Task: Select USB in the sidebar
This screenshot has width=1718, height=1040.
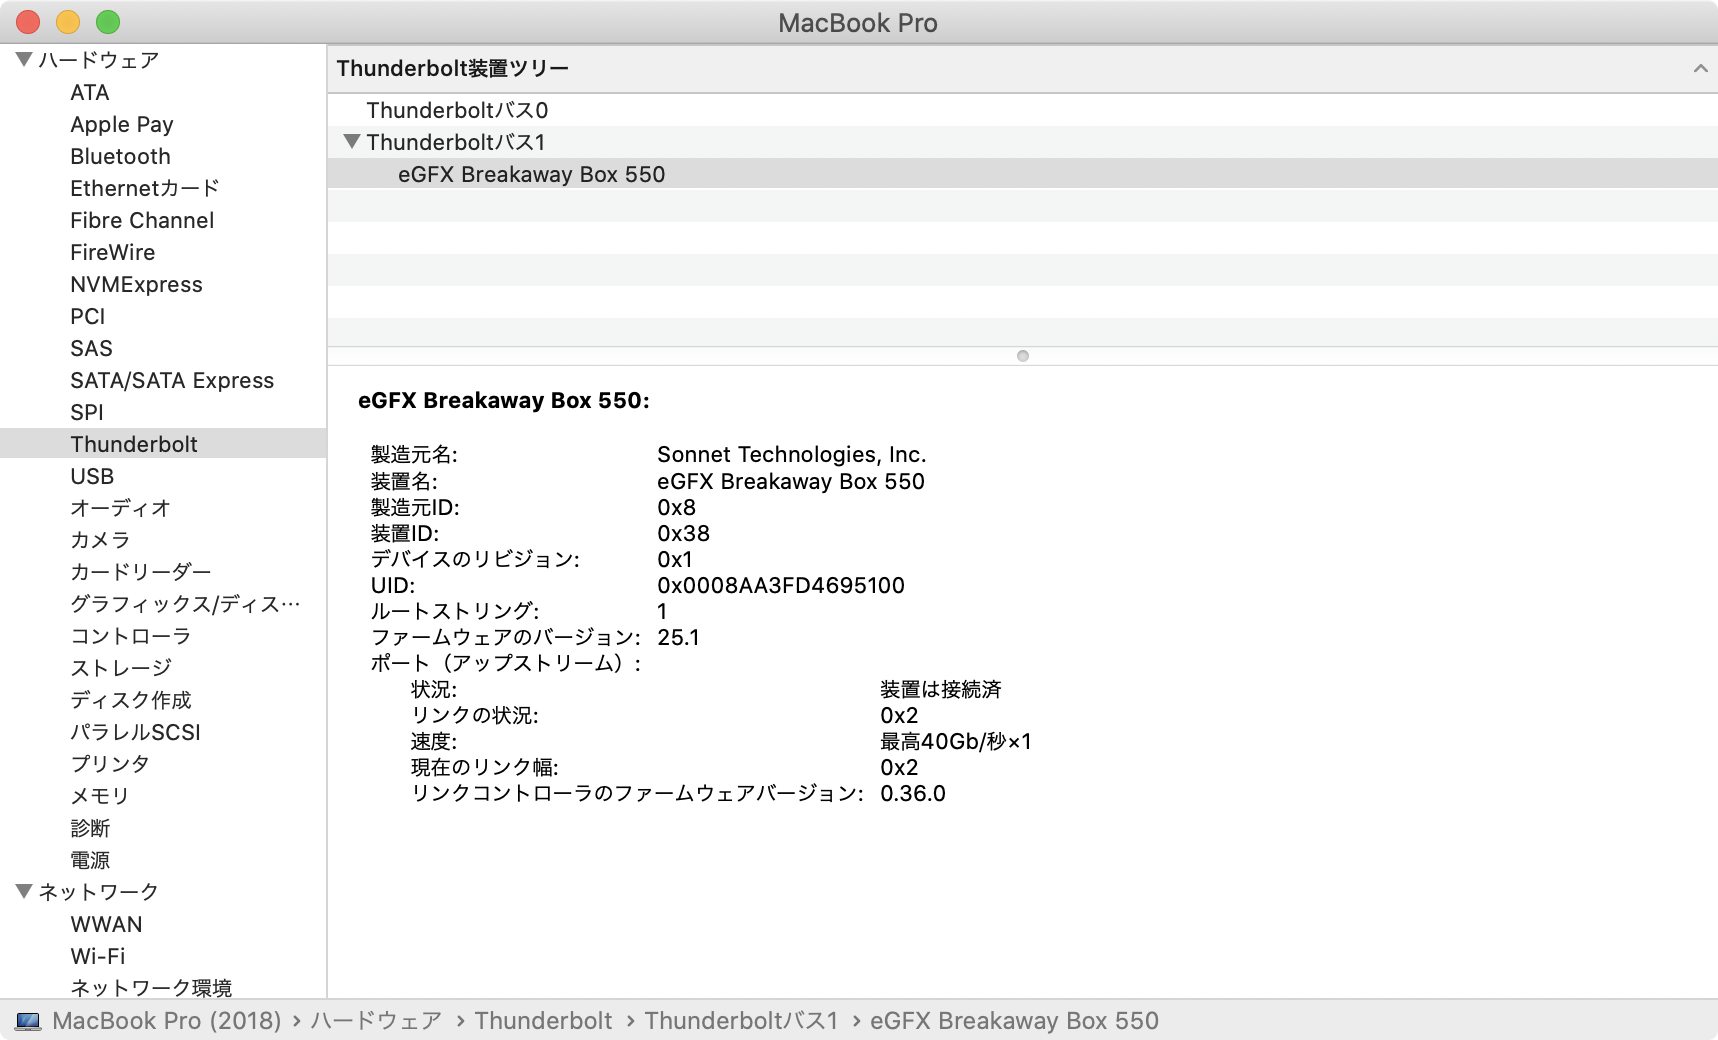Action: coord(92,476)
